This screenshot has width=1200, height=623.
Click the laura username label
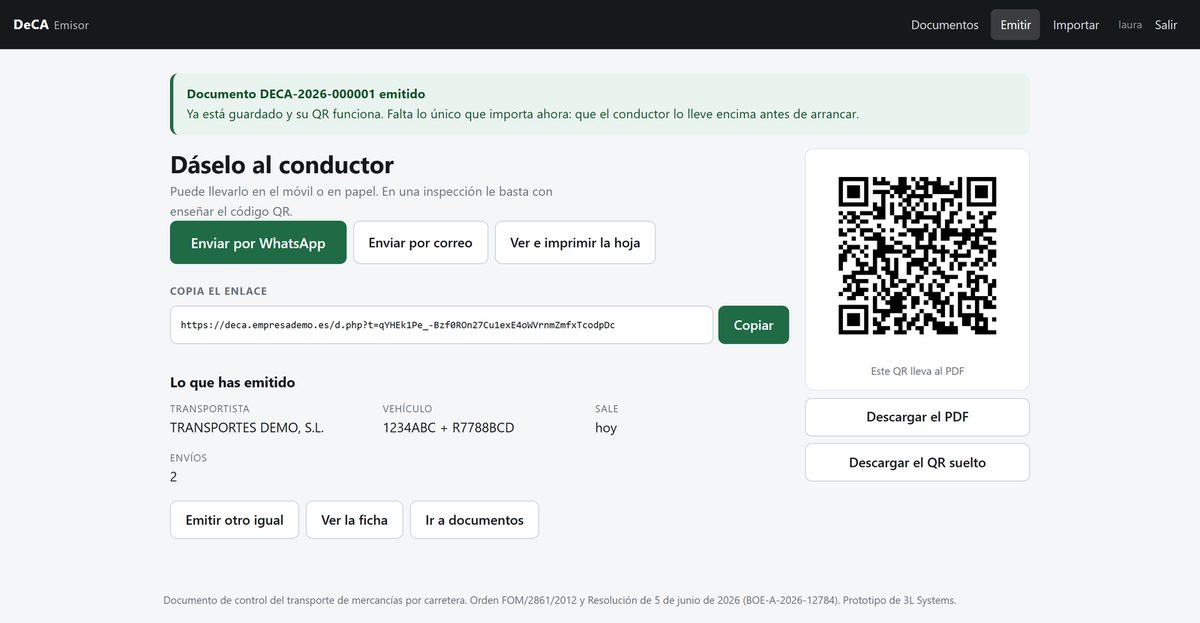tap(1130, 25)
